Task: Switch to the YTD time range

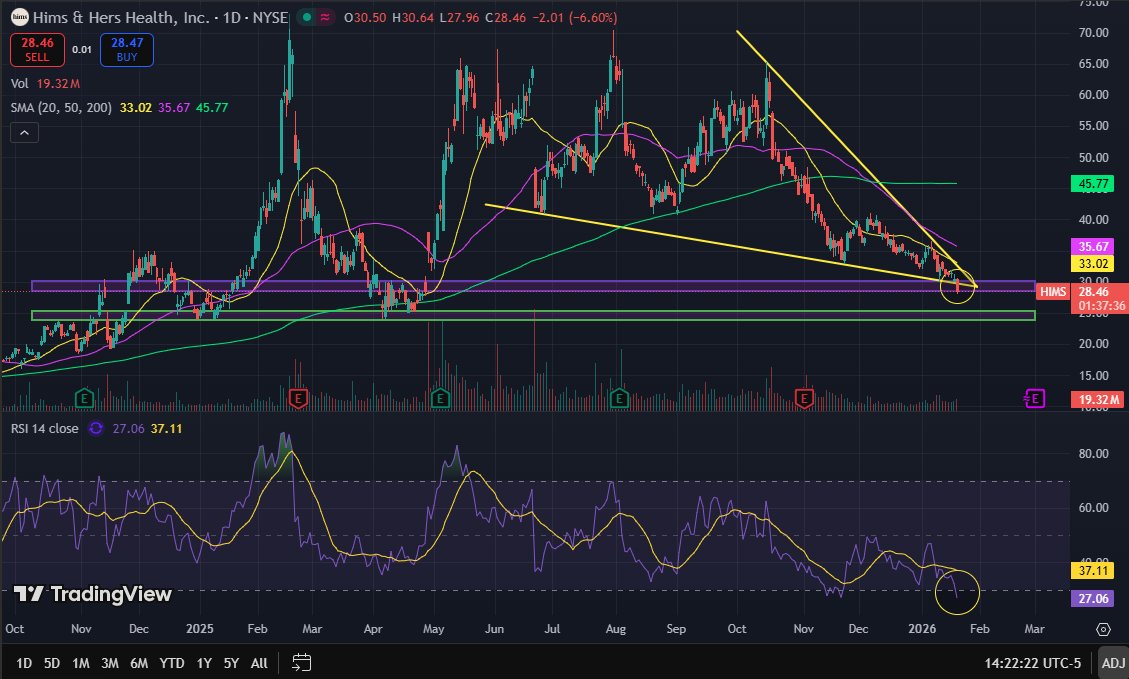Action: click(x=171, y=662)
